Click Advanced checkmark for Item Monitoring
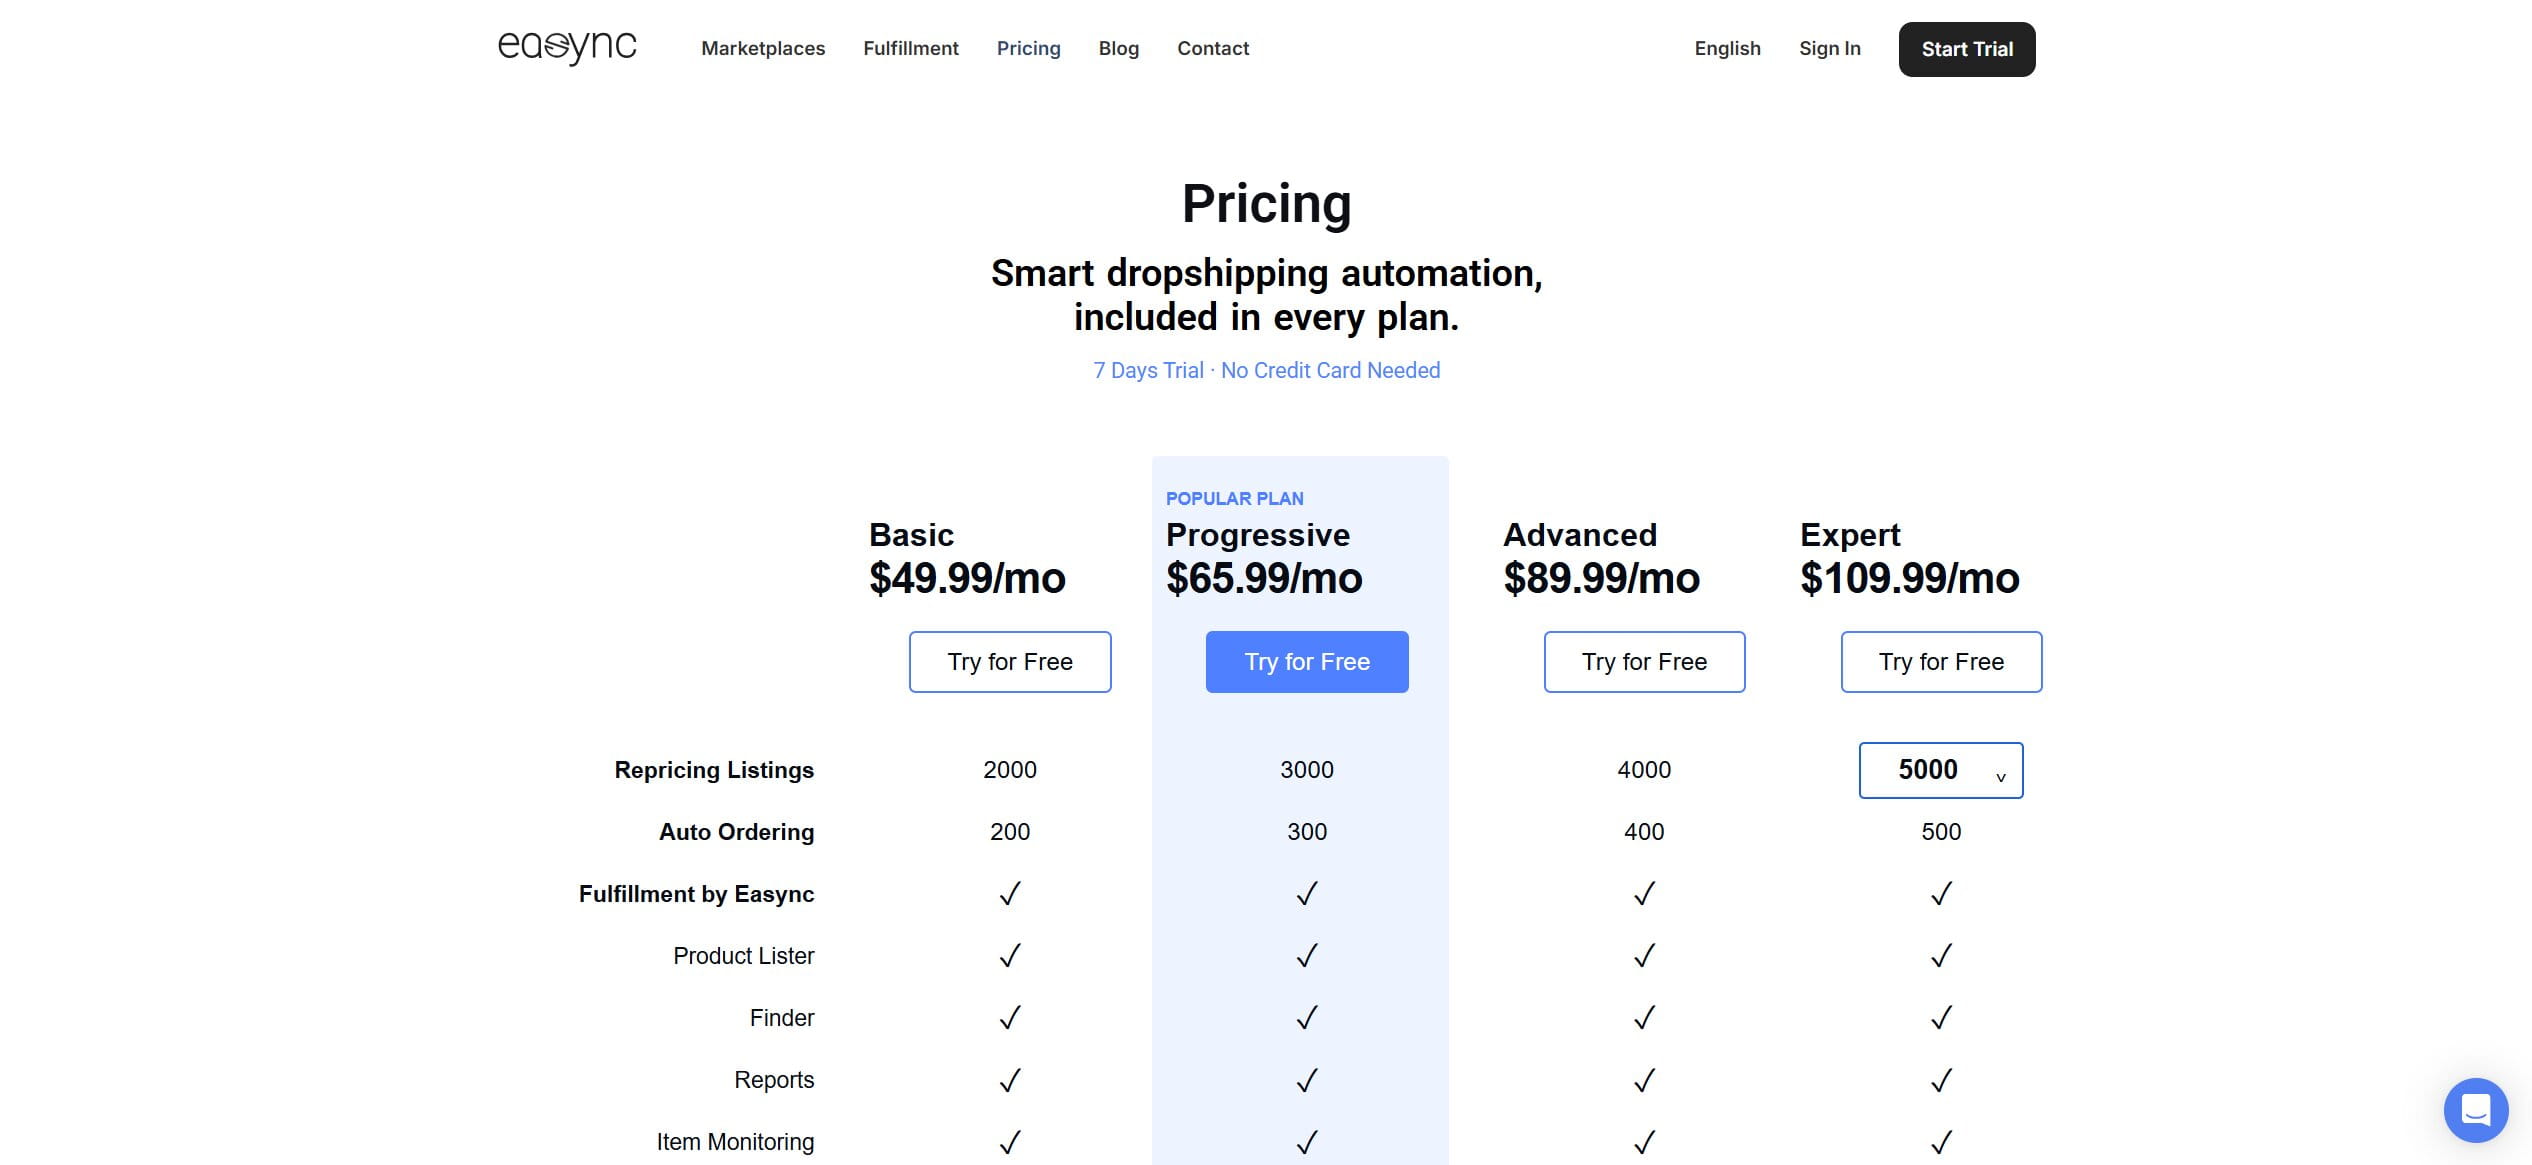The image size is (2532, 1165). pos(1644,1141)
